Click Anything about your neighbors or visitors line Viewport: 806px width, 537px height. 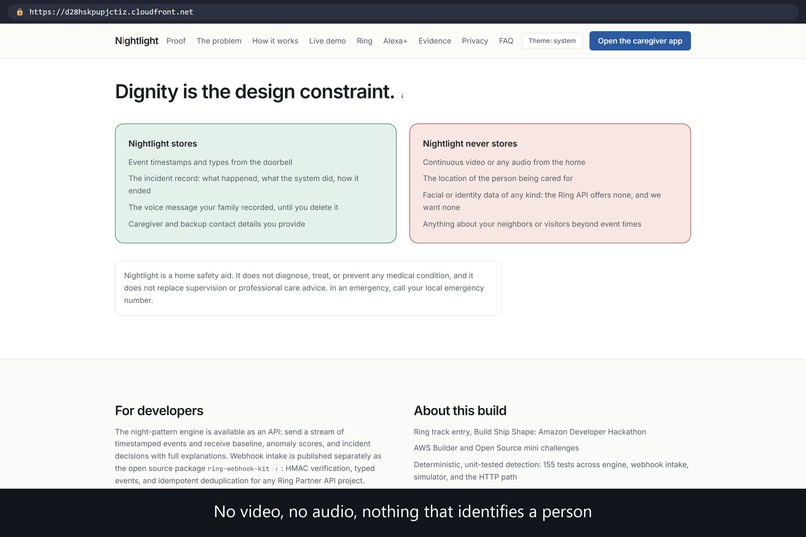point(532,224)
